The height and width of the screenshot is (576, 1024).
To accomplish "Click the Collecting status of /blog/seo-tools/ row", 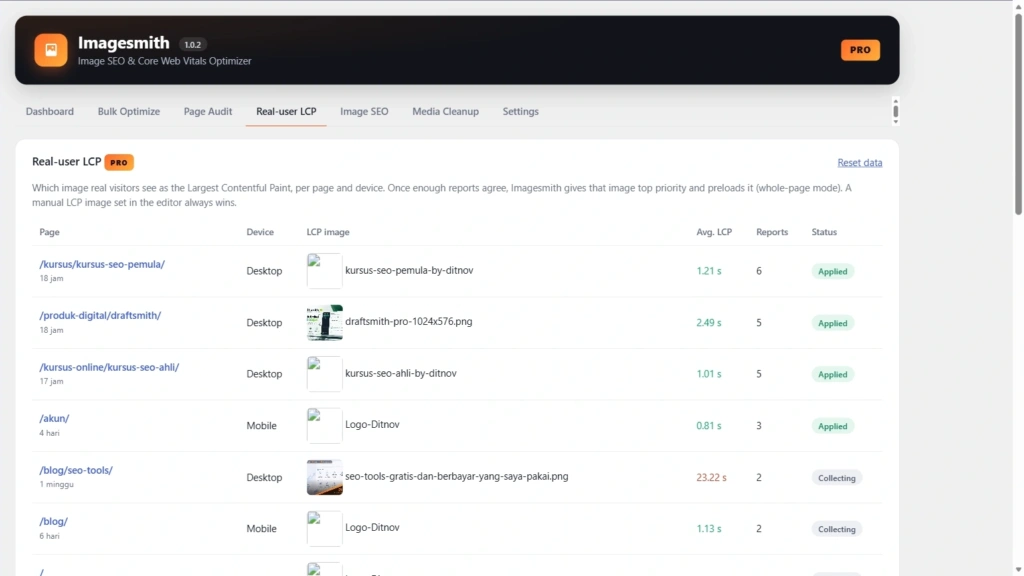I will (x=837, y=478).
